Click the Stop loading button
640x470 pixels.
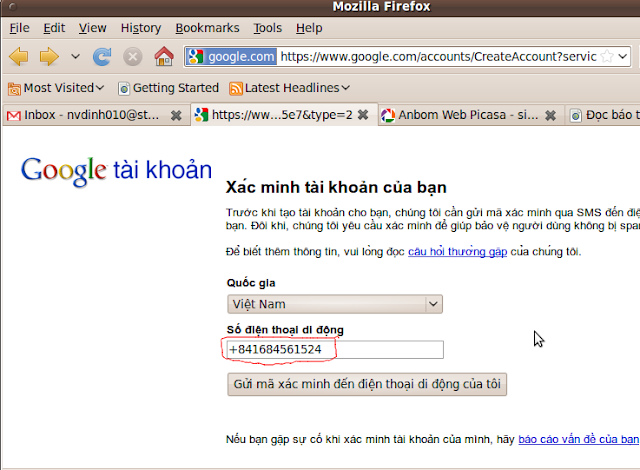(x=133, y=56)
